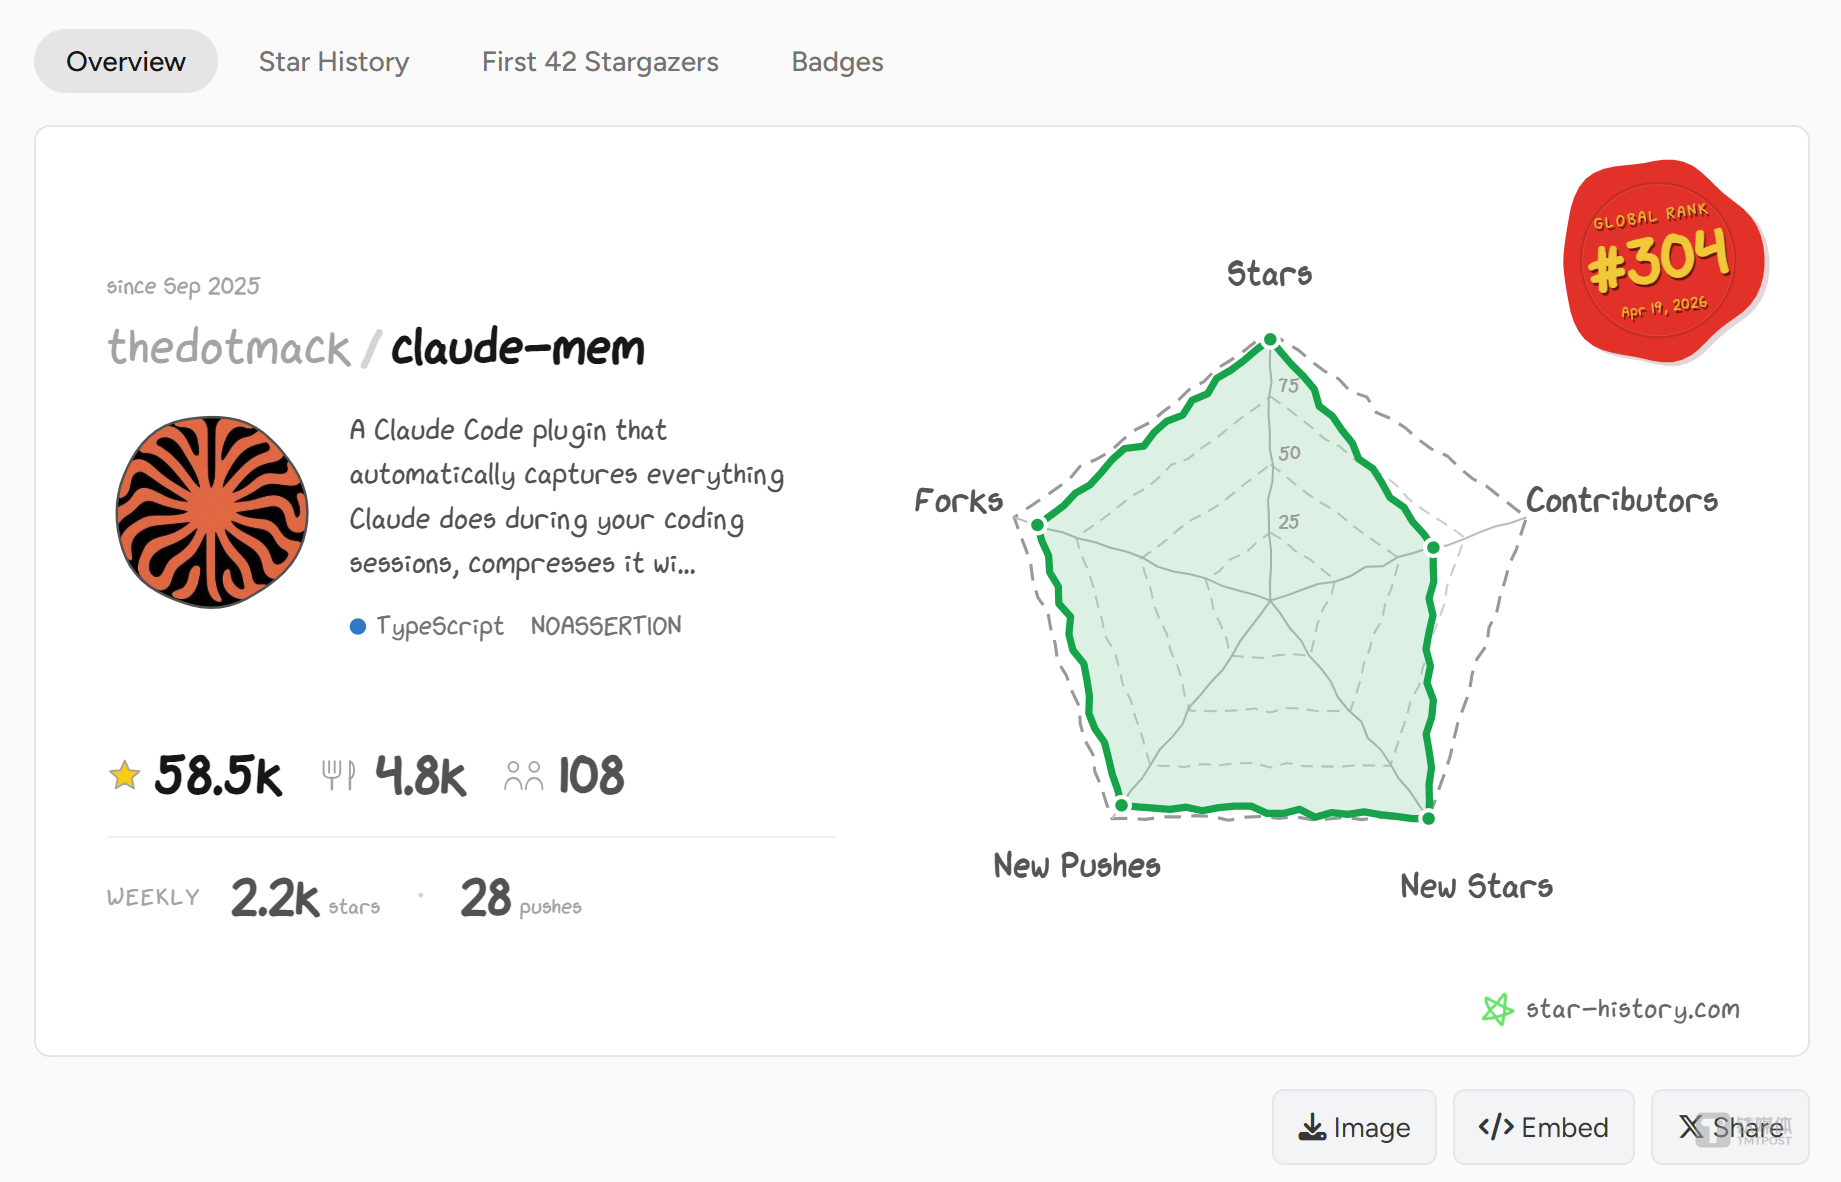
Task: Click the red Global Rank #304 badge
Action: (1661, 260)
